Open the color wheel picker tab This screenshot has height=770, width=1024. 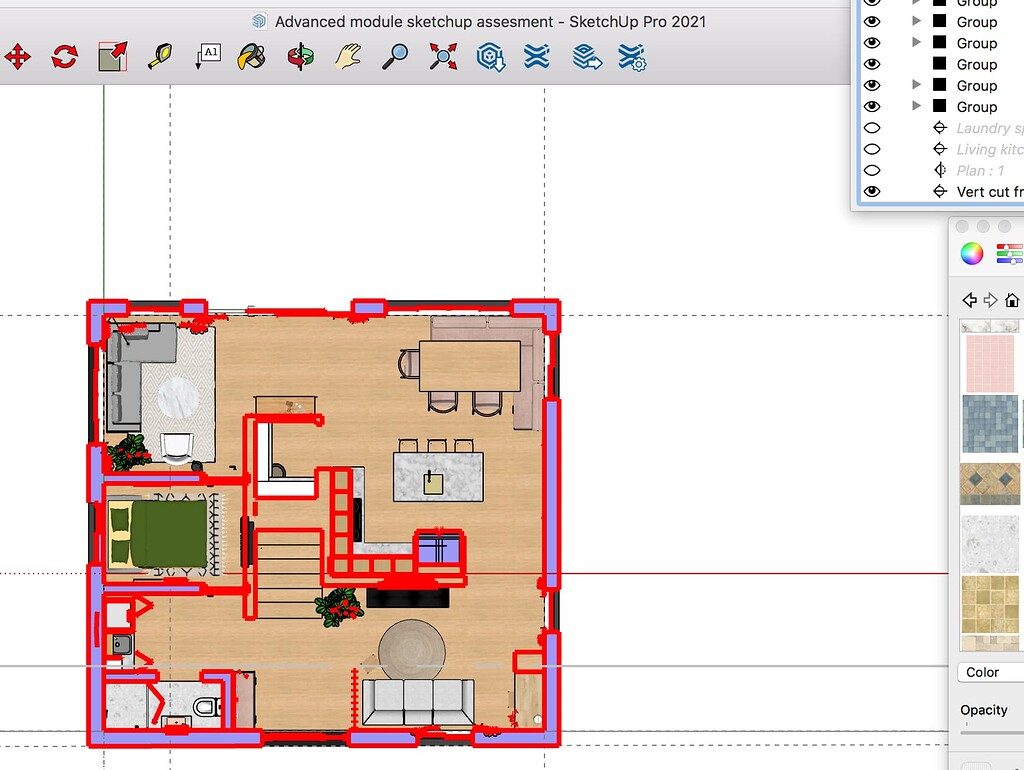coord(972,253)
